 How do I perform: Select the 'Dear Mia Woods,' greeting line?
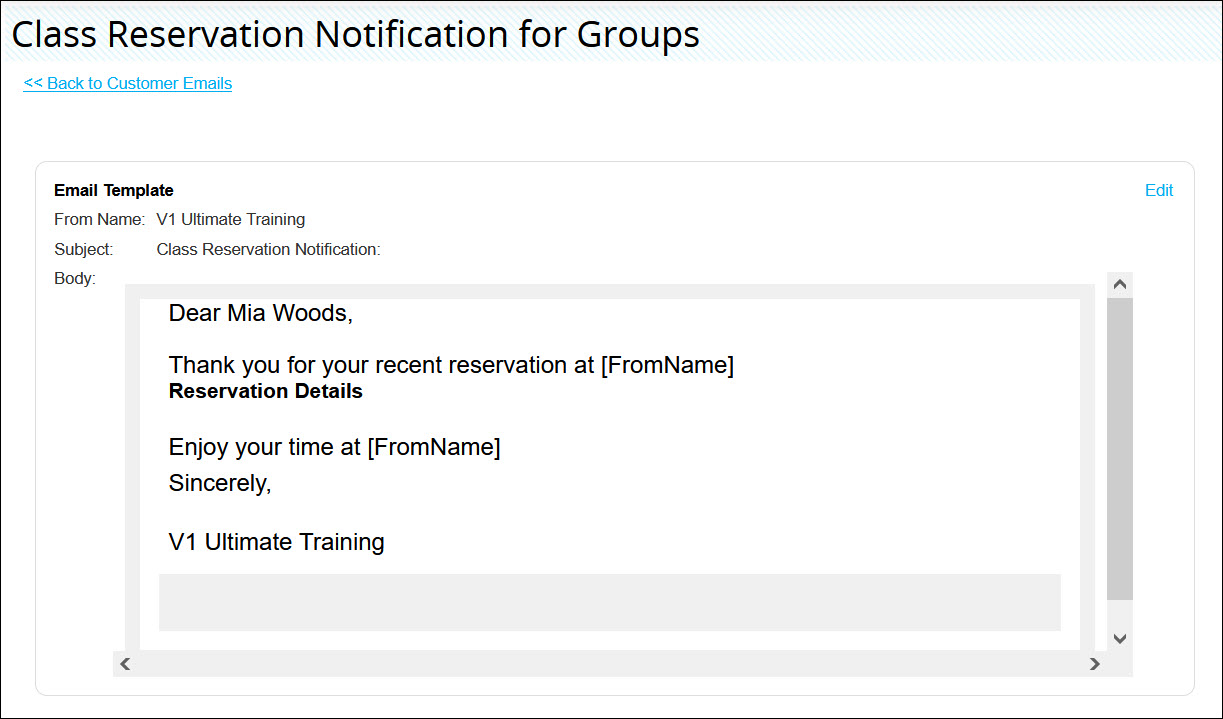261,313
